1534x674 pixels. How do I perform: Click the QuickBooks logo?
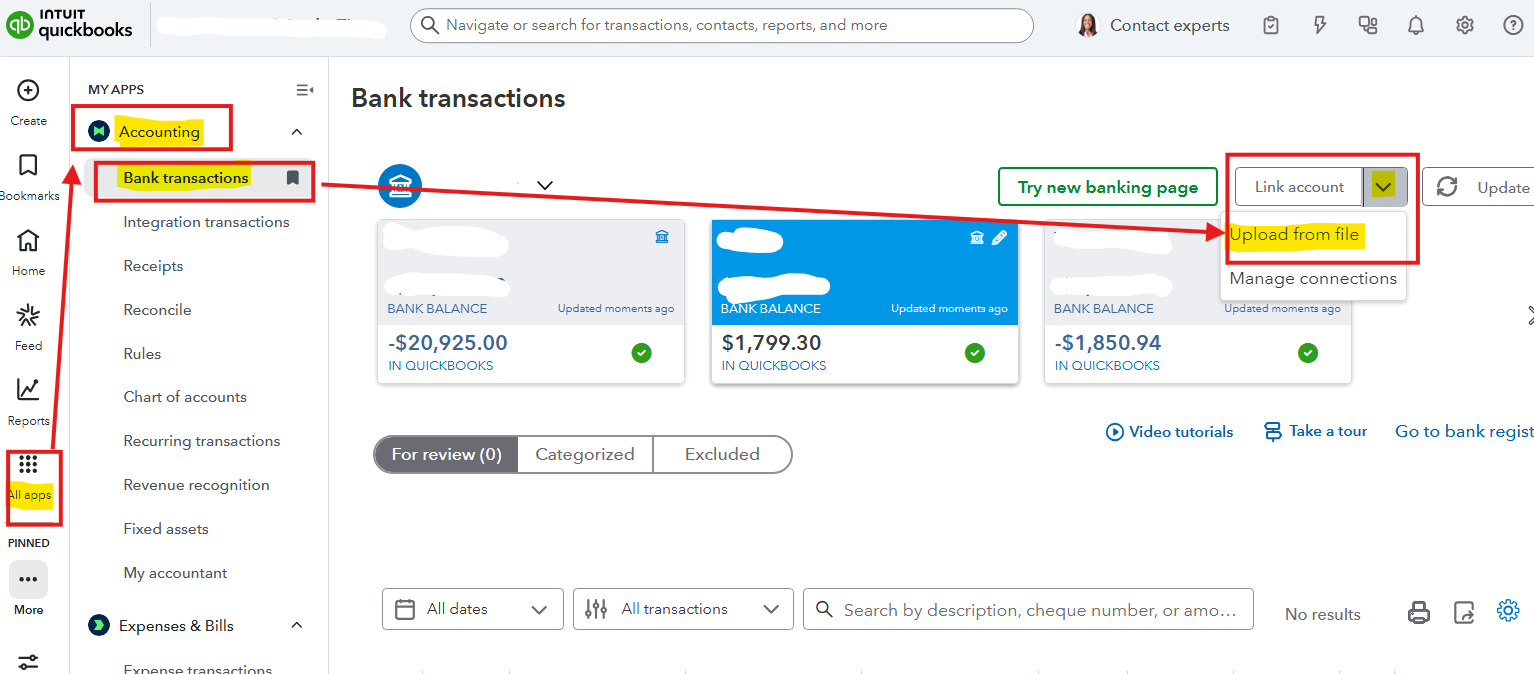pos(69,25)
